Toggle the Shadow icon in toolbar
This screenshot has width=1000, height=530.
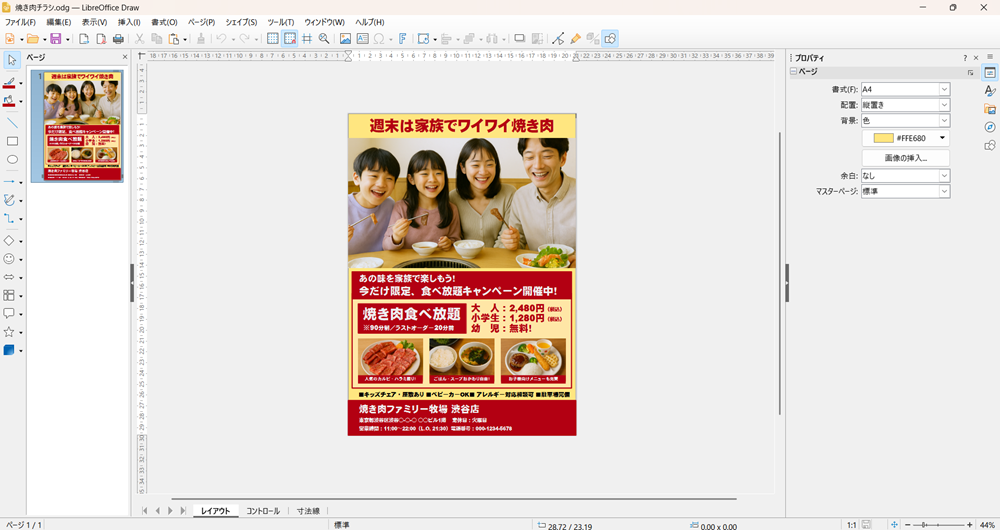coord(519,39)
